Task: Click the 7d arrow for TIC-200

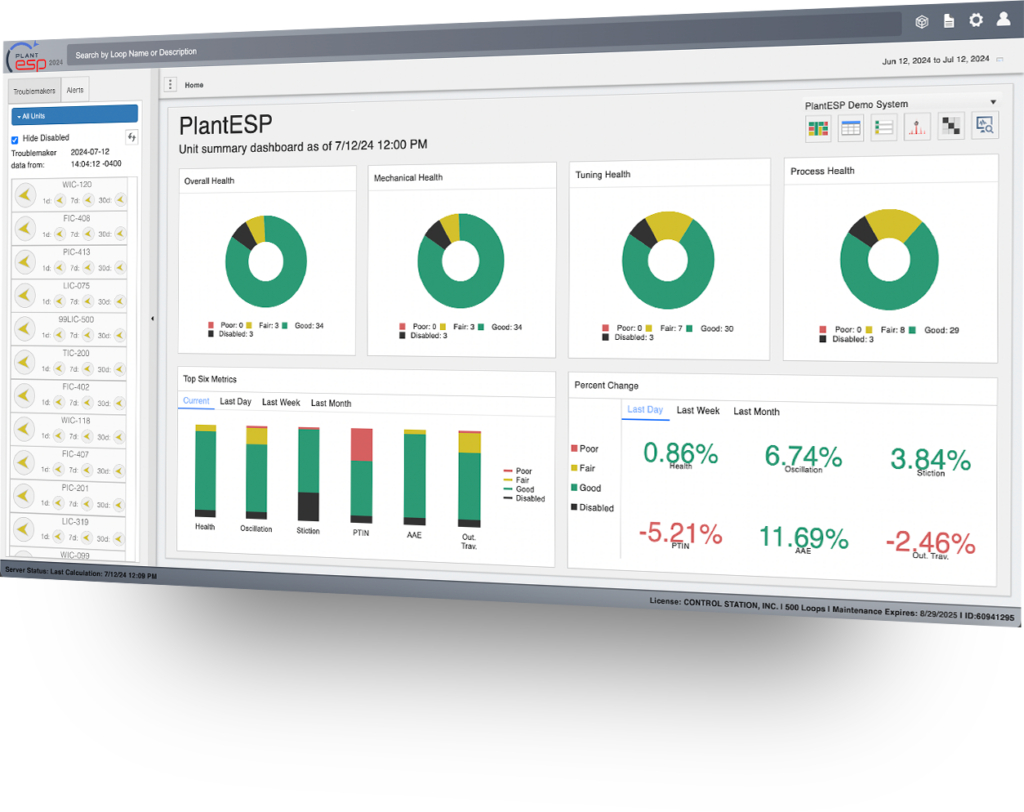Action: (88, 368)
